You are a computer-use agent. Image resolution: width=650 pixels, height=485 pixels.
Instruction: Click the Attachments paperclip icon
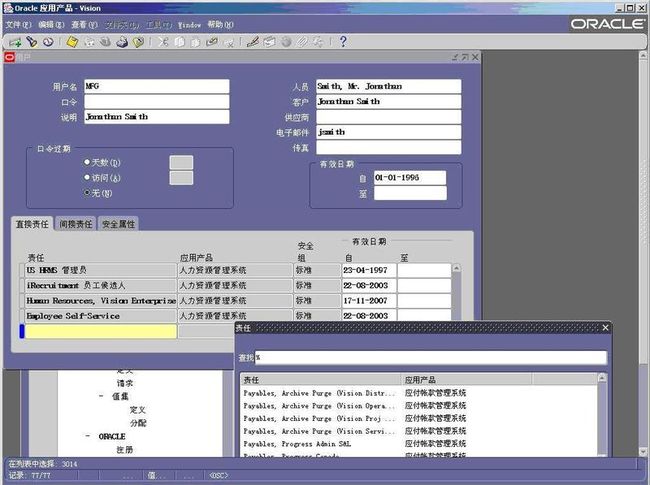click(302, 42)
